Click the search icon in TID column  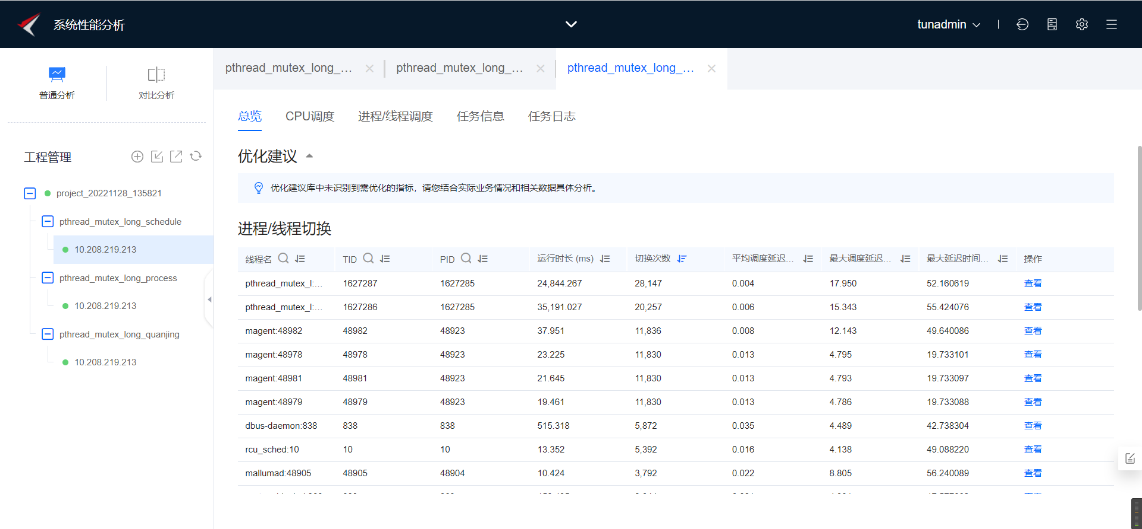click(369, 259)
